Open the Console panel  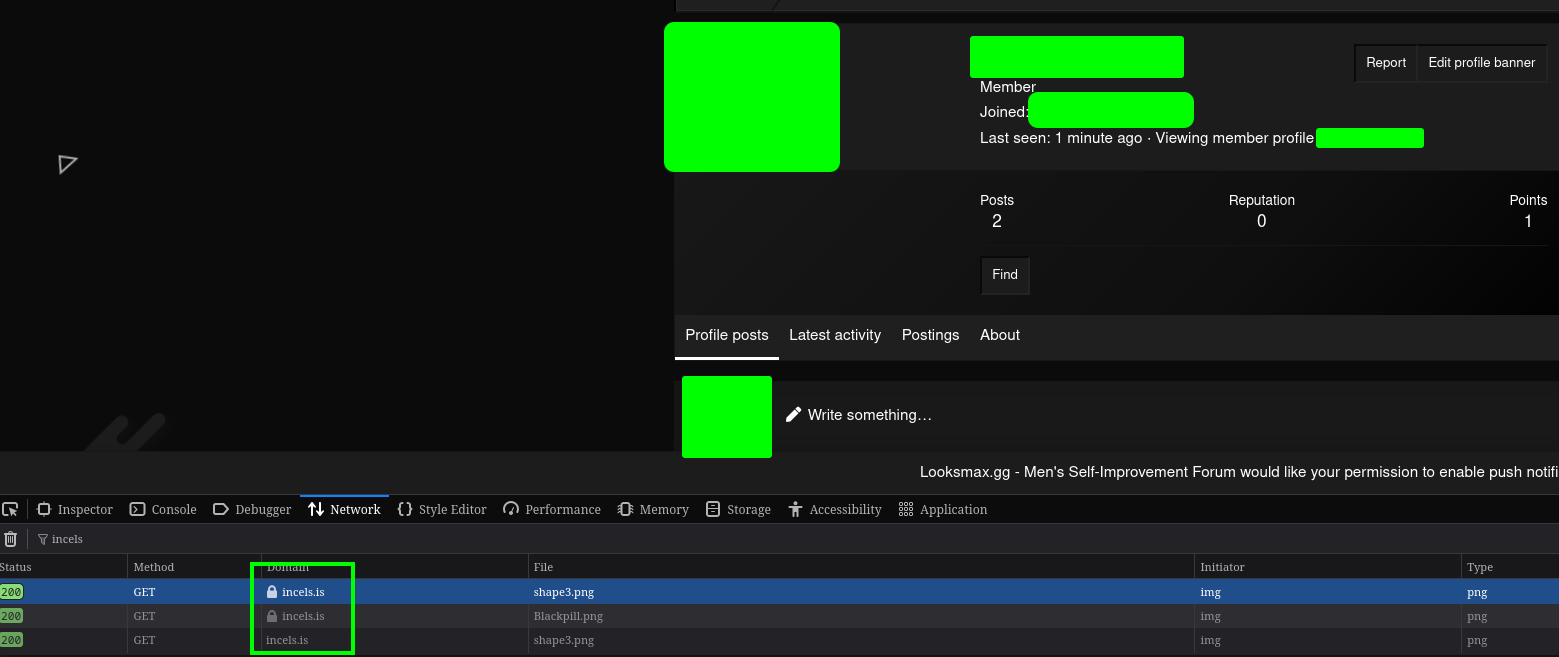pos(162,509)
